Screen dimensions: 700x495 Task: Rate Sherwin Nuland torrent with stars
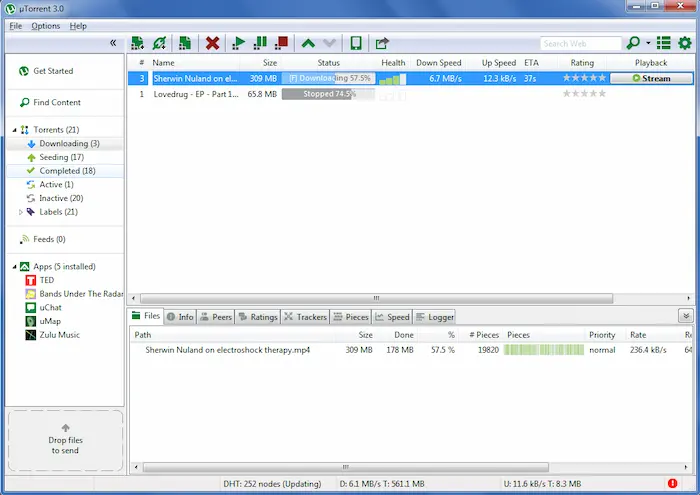[x=584, y=78]
